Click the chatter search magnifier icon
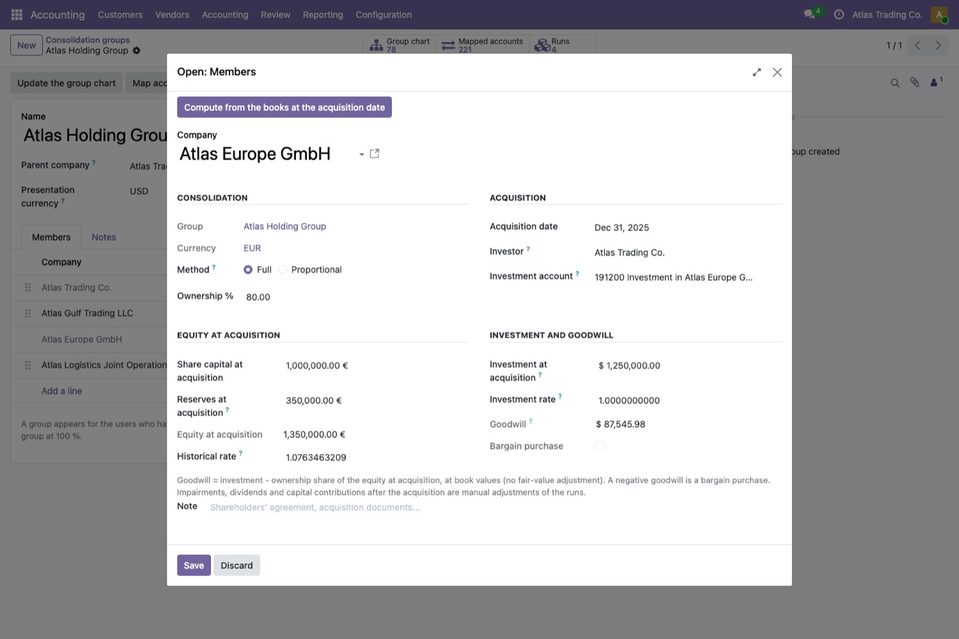Image resolution: width=959 pixels, height=639 pixels. (895, 83)
